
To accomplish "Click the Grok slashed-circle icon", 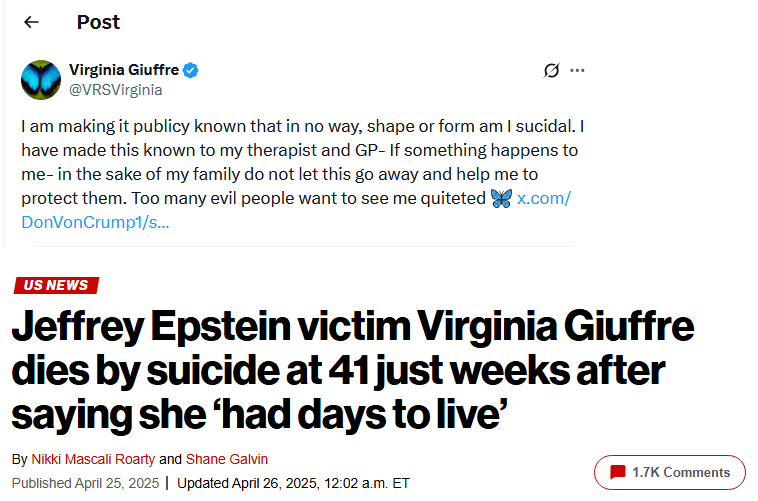I will click(x=550, y=70).
